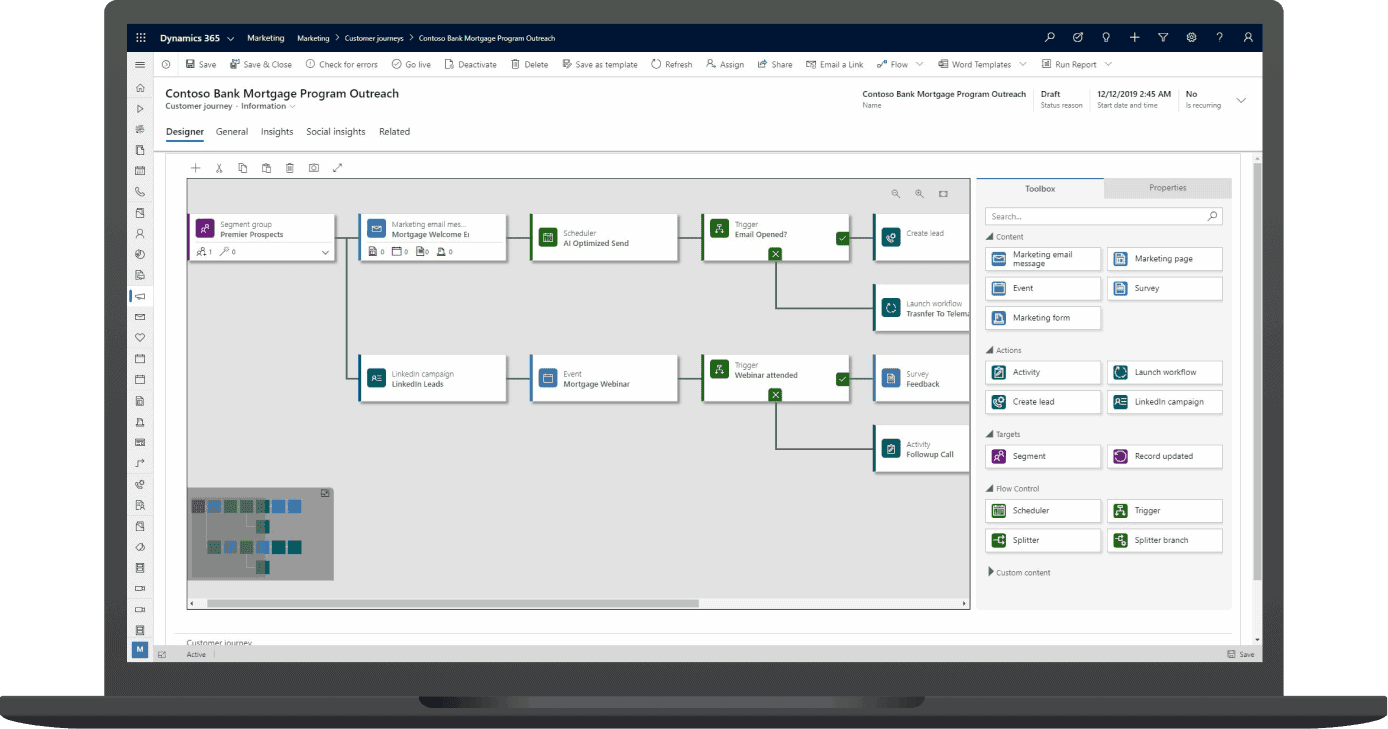Open the Related tab
Screen dimensions: 1388x729
[x=394, y=132]
